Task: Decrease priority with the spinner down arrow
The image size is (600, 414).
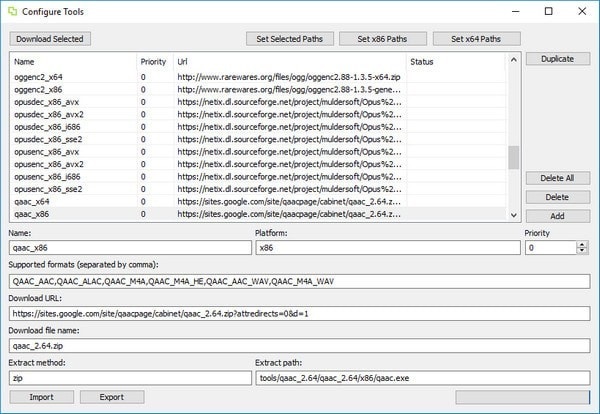Action: (582, 251)
